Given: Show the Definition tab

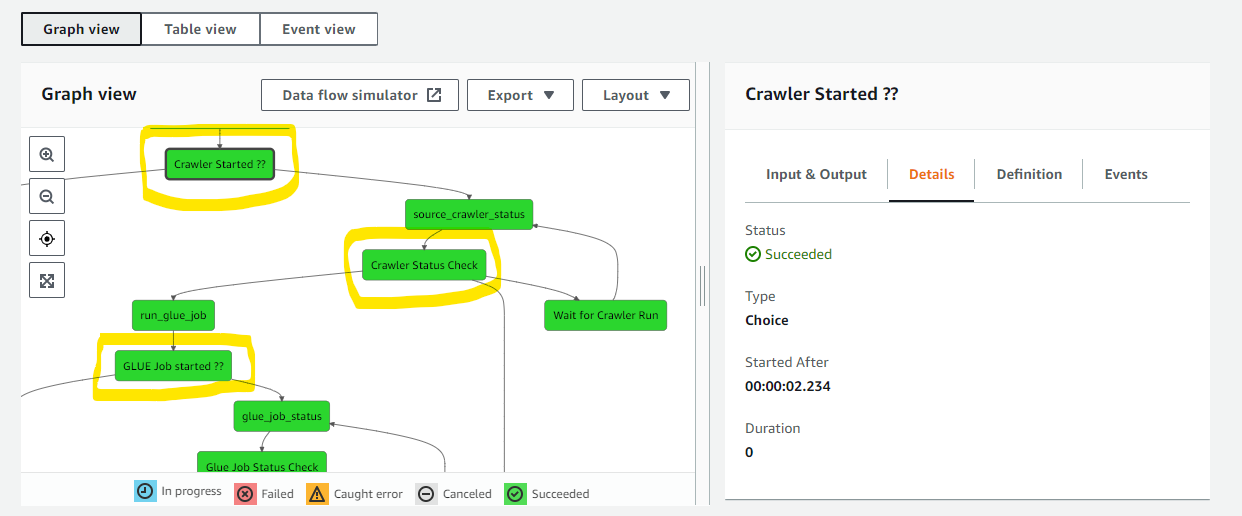Looking at the screenshot, I should pyautogui.click(x=1029, y=174).
